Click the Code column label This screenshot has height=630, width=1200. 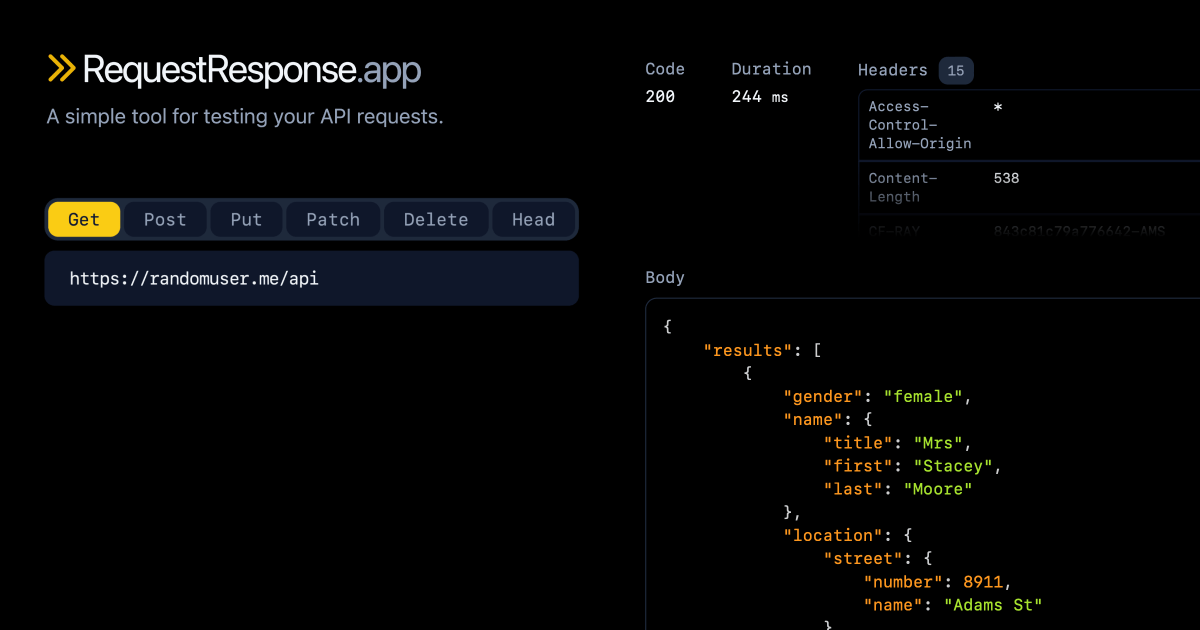[665, 69]
